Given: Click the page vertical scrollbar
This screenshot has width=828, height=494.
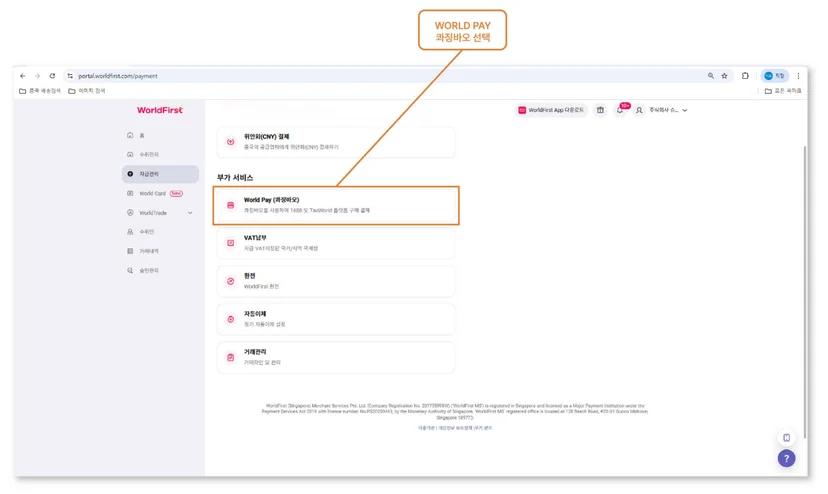Looking at the screenshot, I should tap(805, 292).
